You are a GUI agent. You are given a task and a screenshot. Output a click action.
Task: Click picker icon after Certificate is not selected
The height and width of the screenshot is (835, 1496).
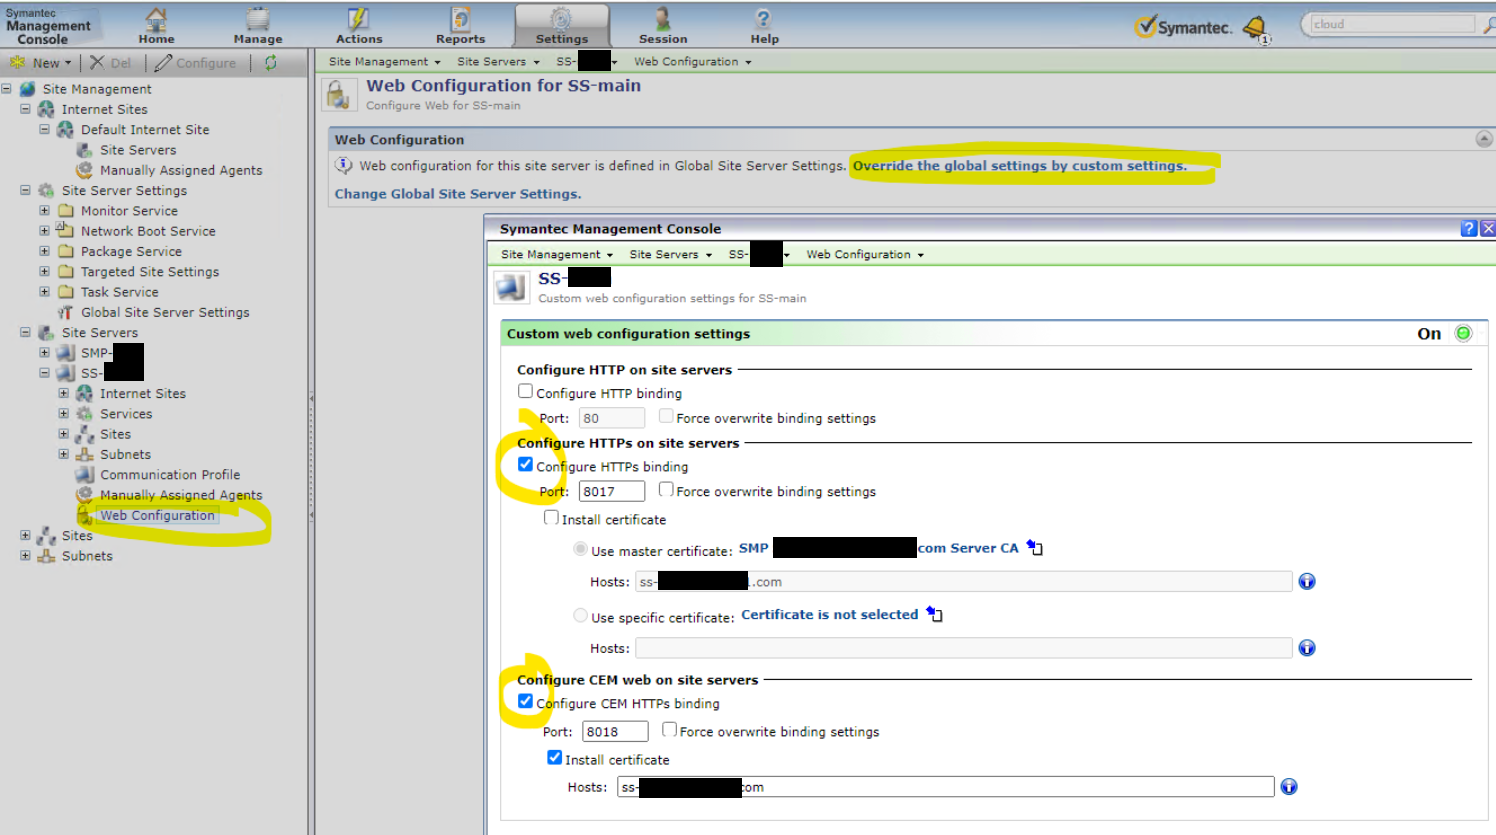pos(935,614)
